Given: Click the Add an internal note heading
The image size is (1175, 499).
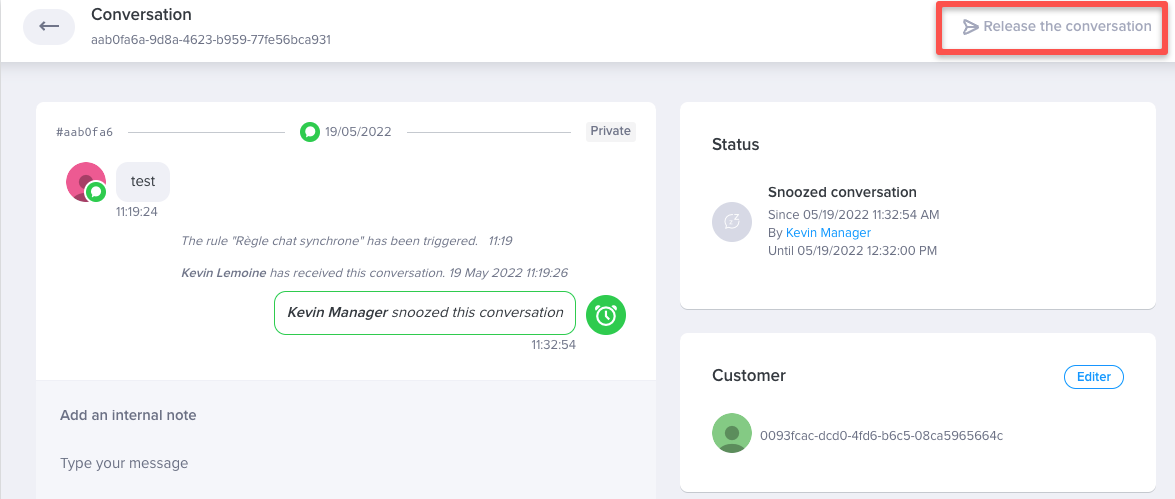Looking at the screenshot, I should pos(128,415).
